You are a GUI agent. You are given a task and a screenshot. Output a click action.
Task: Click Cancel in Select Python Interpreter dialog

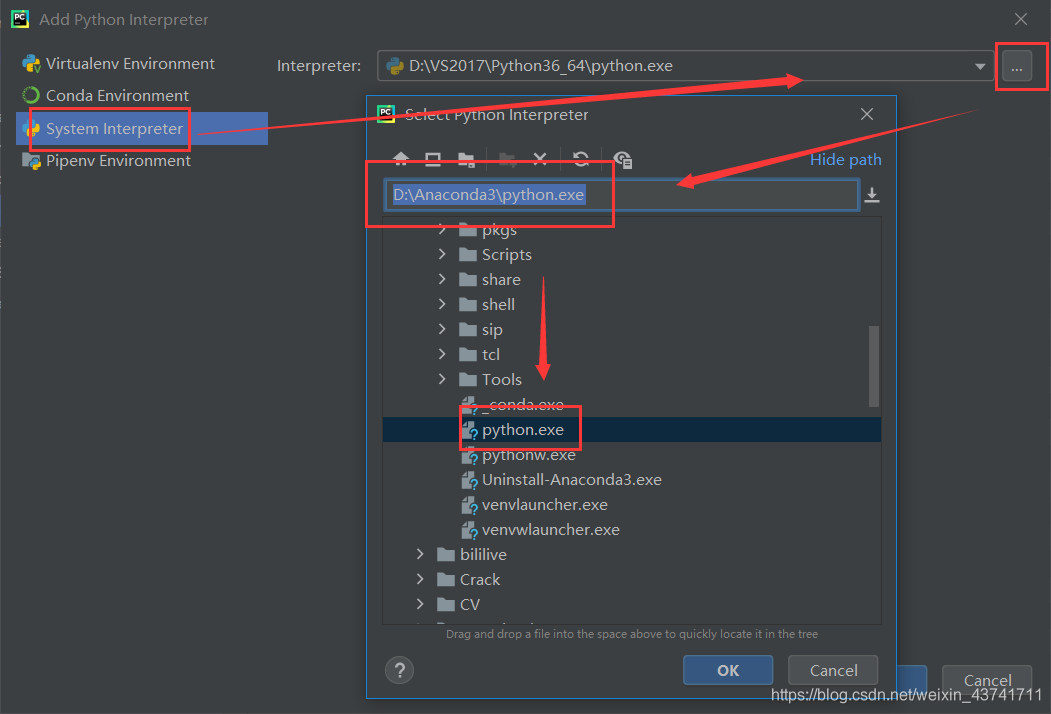click(833, 670)
